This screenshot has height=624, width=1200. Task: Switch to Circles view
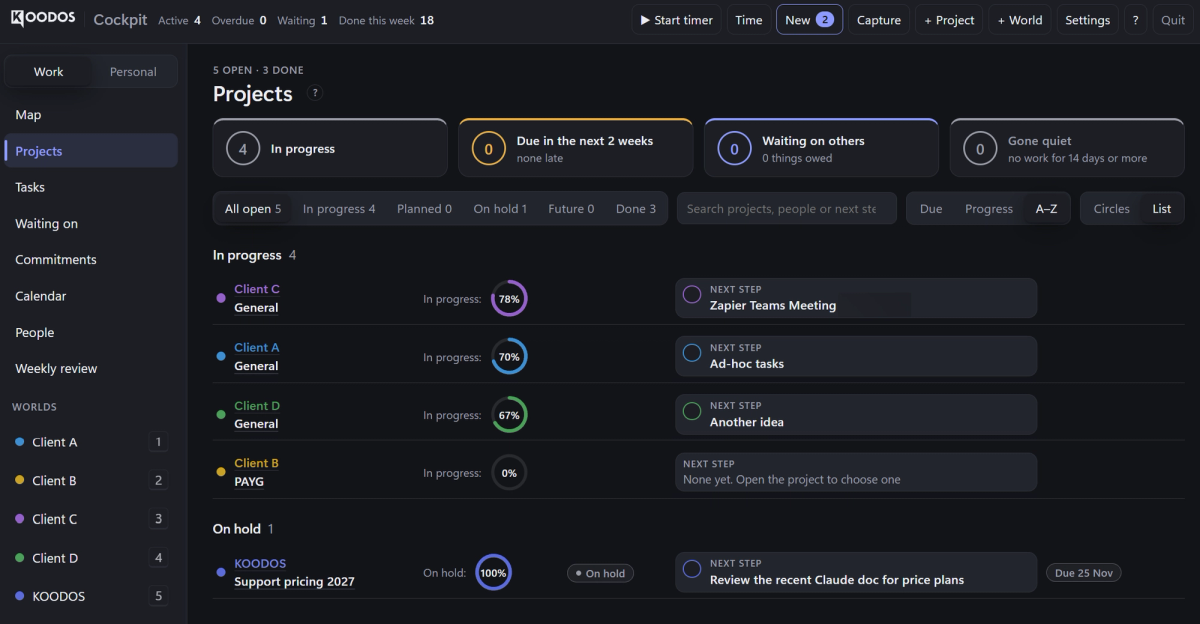point(1112,209)
